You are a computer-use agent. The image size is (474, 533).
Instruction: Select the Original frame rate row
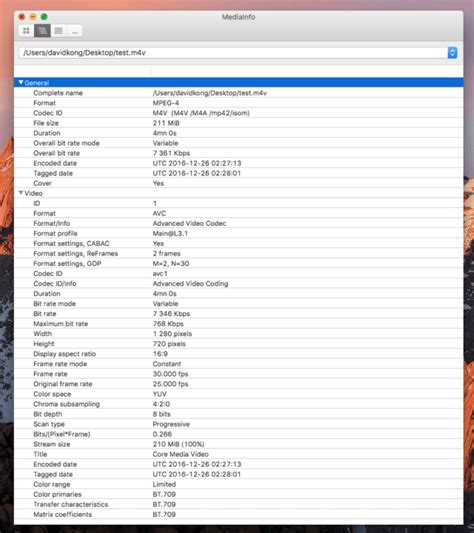click(238, 384)
